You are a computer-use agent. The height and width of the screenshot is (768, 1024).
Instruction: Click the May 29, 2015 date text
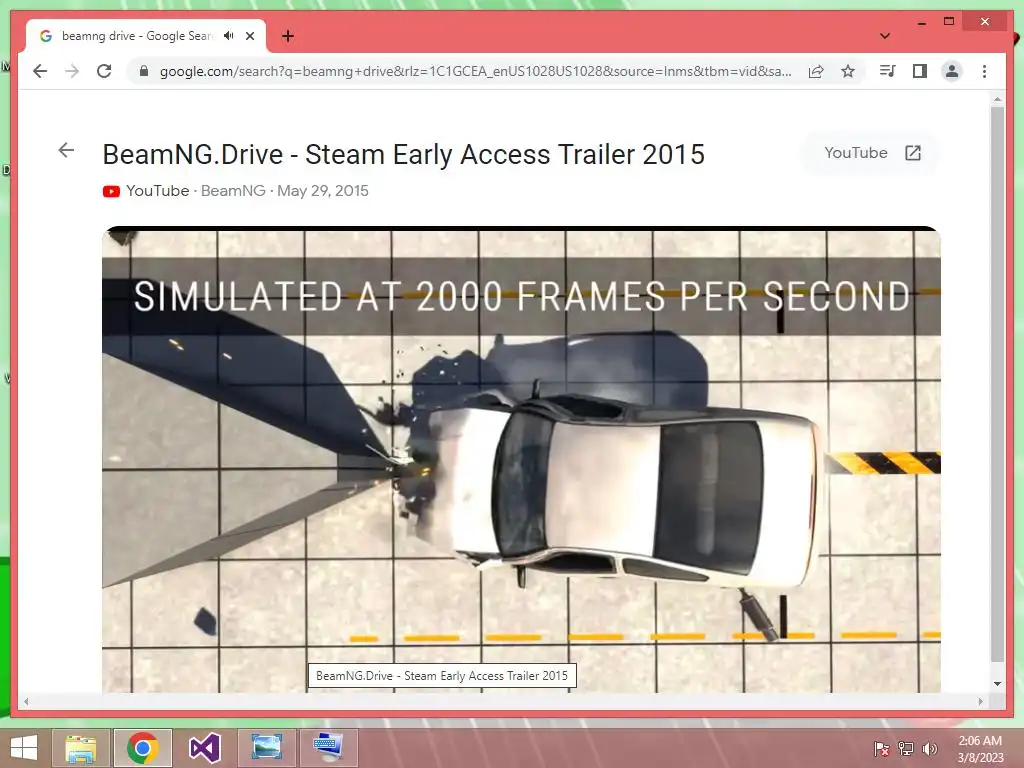click(323, 191)
